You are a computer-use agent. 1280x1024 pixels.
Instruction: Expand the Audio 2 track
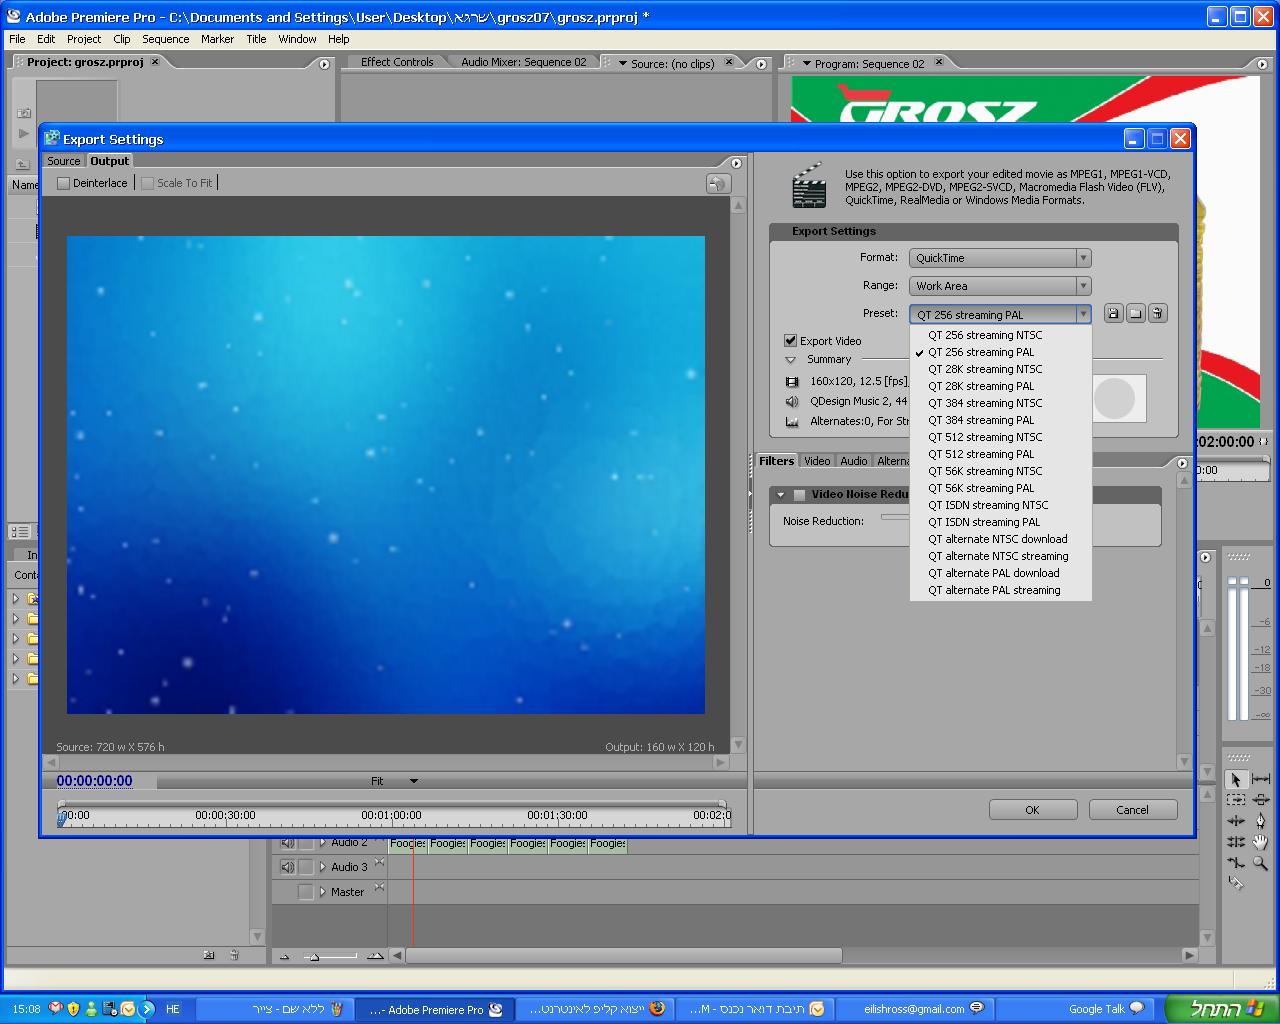point(323,843)
